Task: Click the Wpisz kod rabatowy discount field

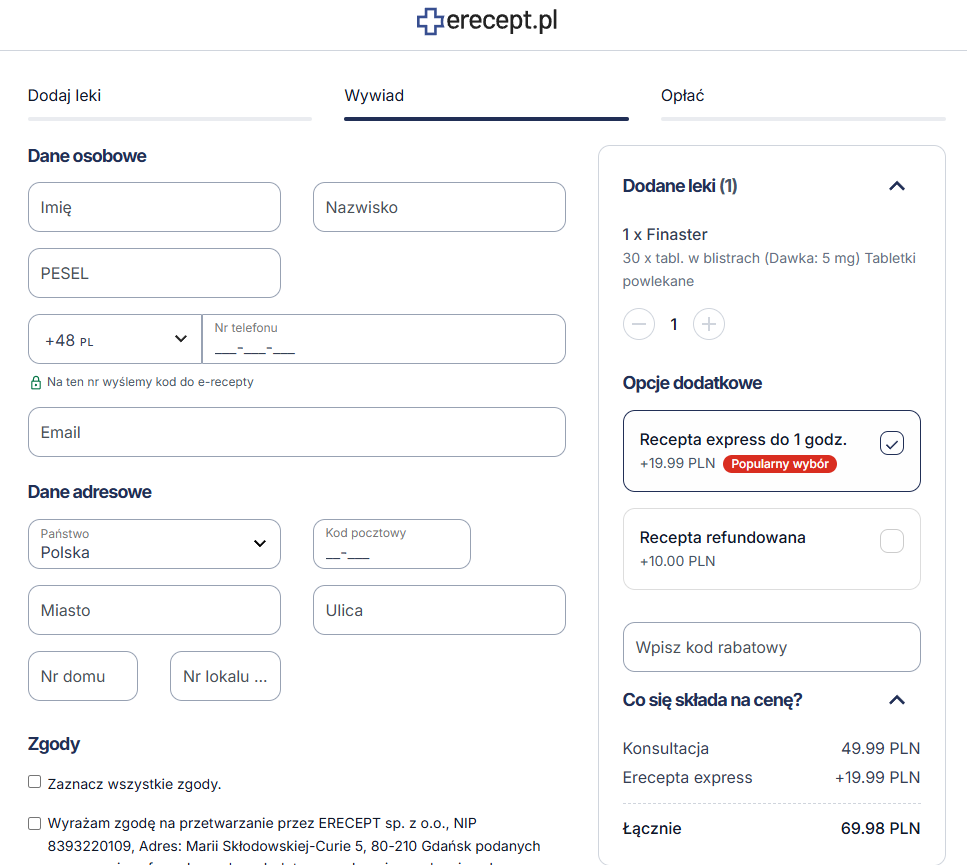Action: (772, 647)
